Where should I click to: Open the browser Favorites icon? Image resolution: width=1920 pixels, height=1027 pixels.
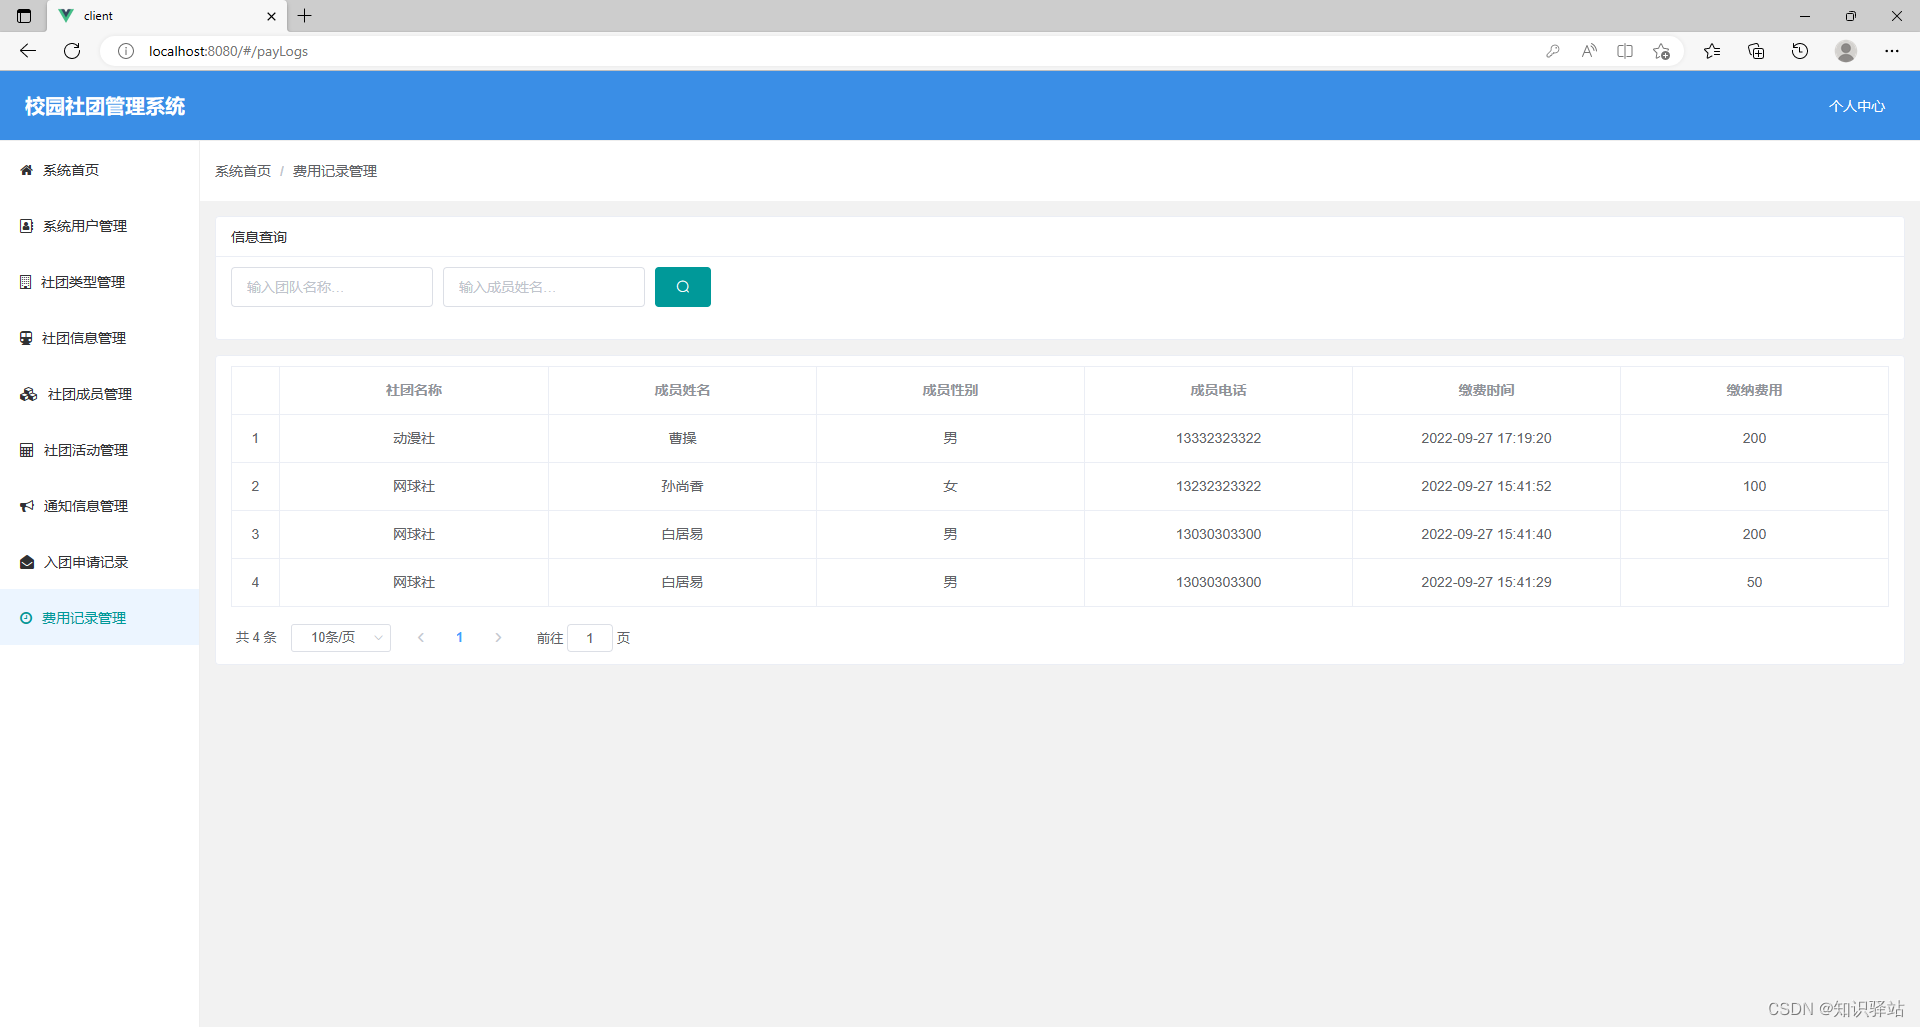point(1712,51)
